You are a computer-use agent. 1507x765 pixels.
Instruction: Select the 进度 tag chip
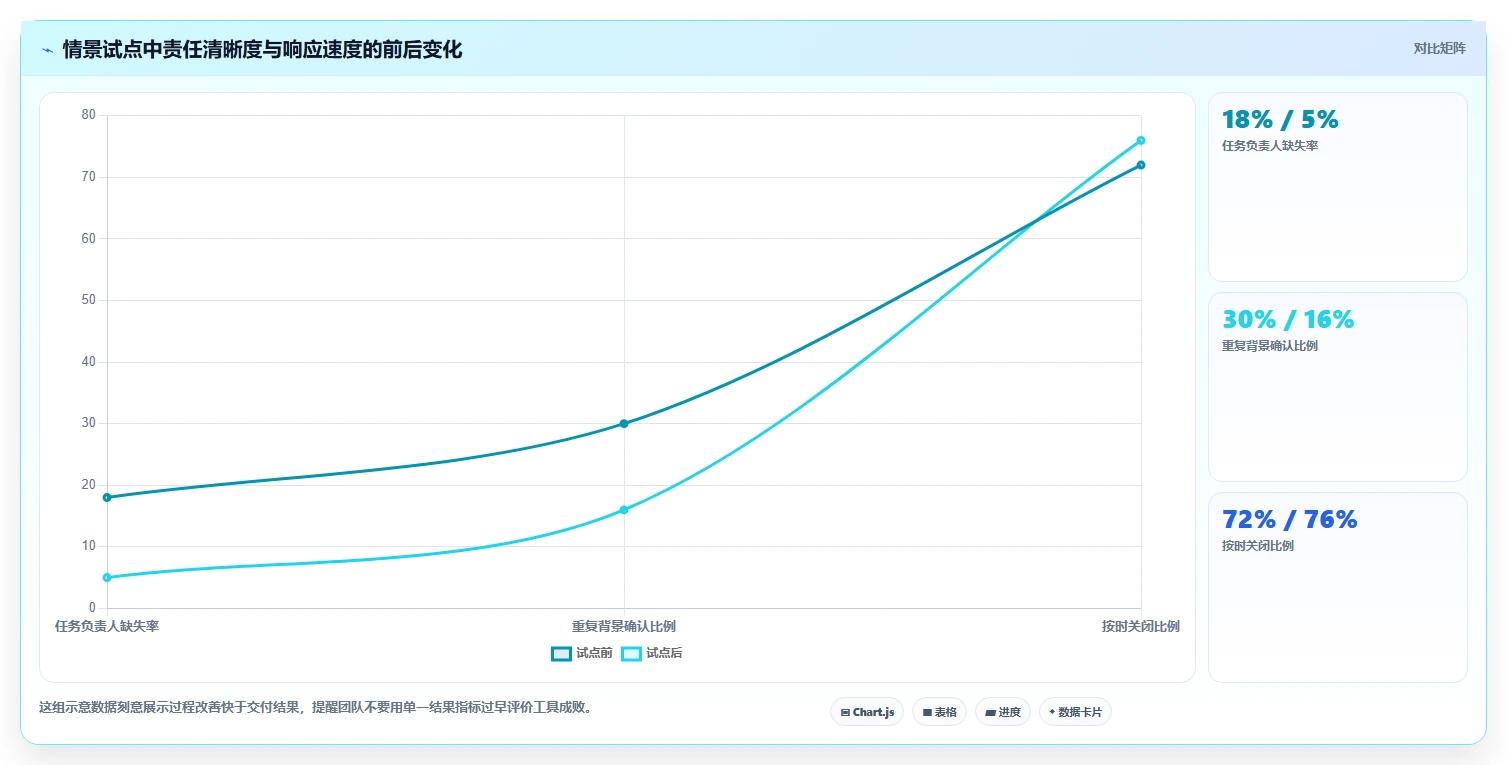[1002, 712]
